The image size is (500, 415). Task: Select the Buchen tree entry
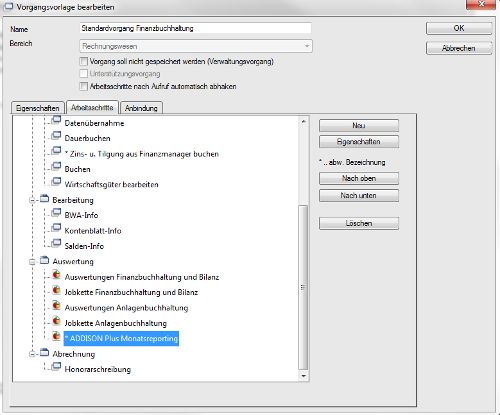77,169
